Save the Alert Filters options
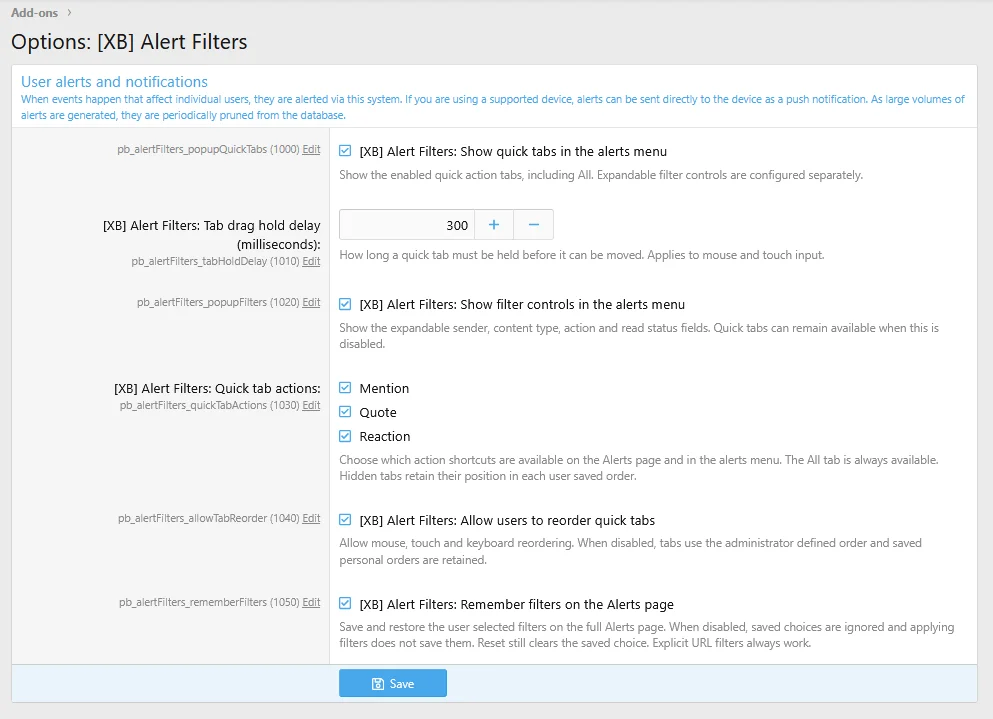The image size is (993, 719). coord(393,684)
